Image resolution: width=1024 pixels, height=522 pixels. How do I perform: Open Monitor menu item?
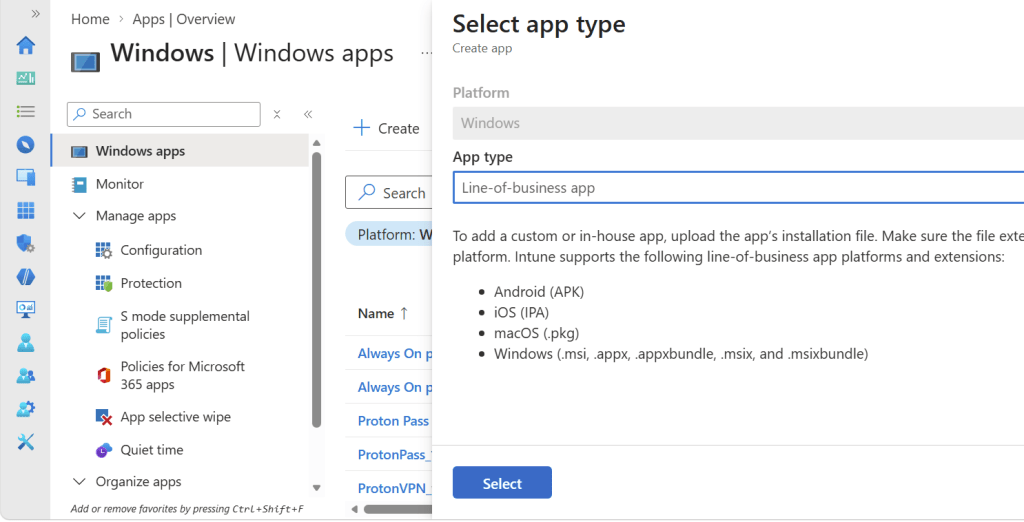point(120,184)
